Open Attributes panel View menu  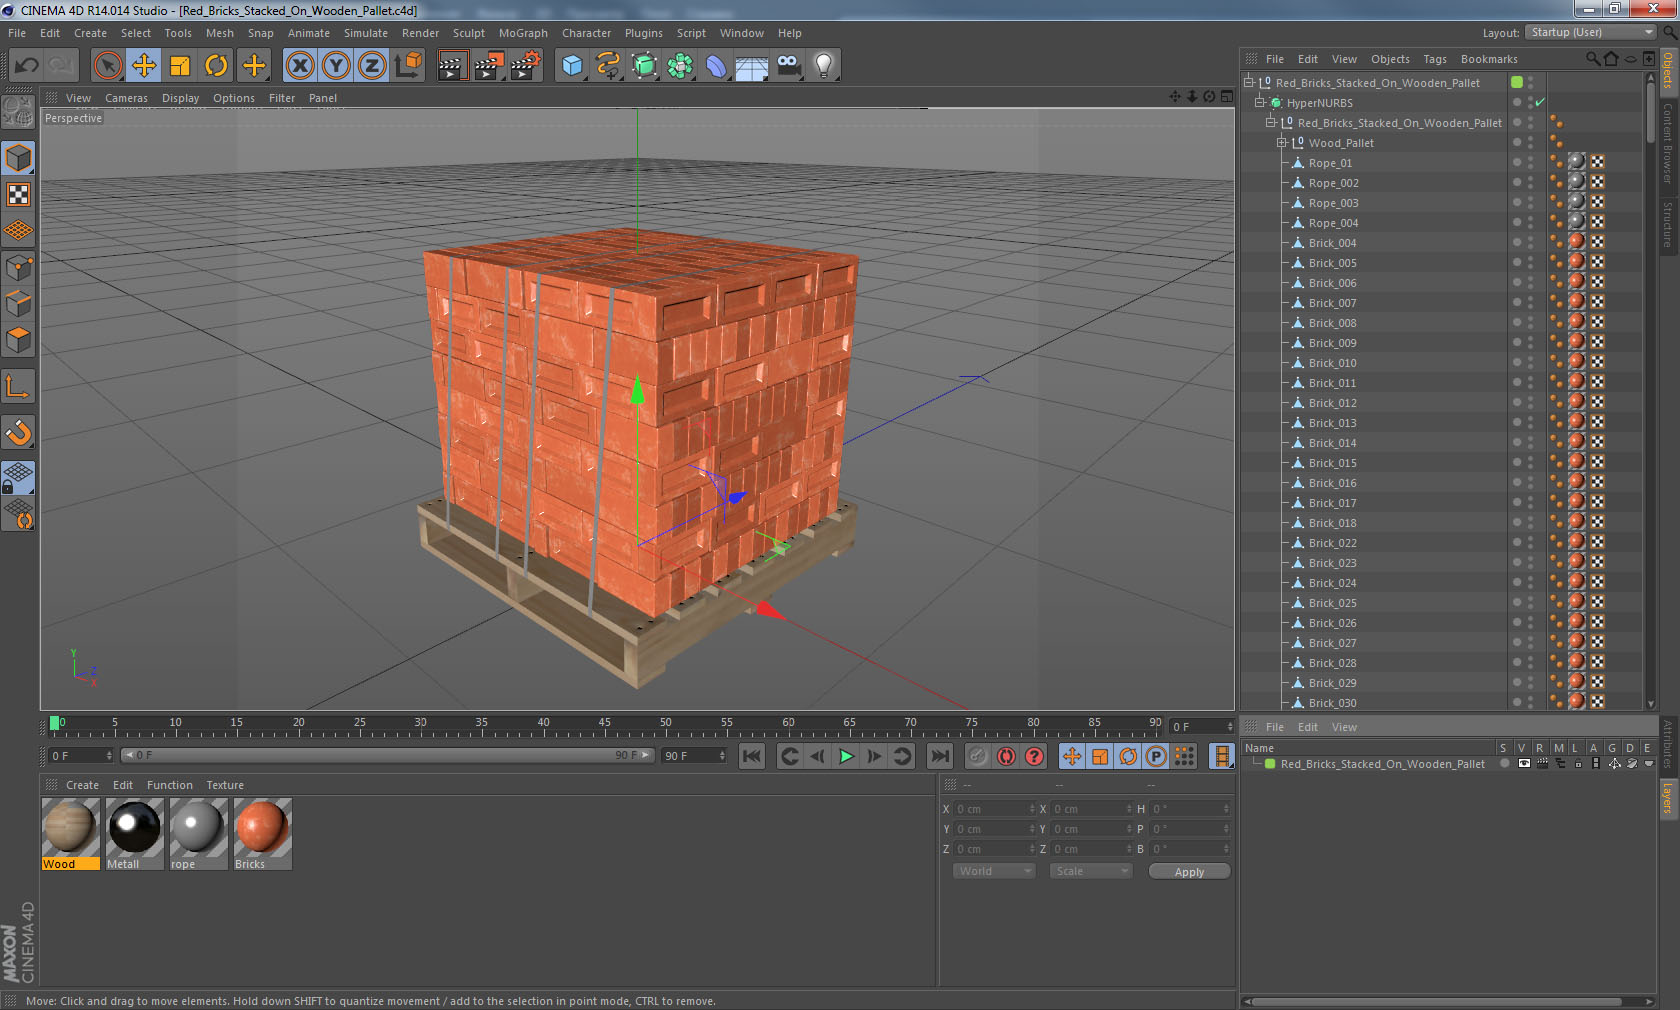pyautogui.click(x=1344, y=727)
